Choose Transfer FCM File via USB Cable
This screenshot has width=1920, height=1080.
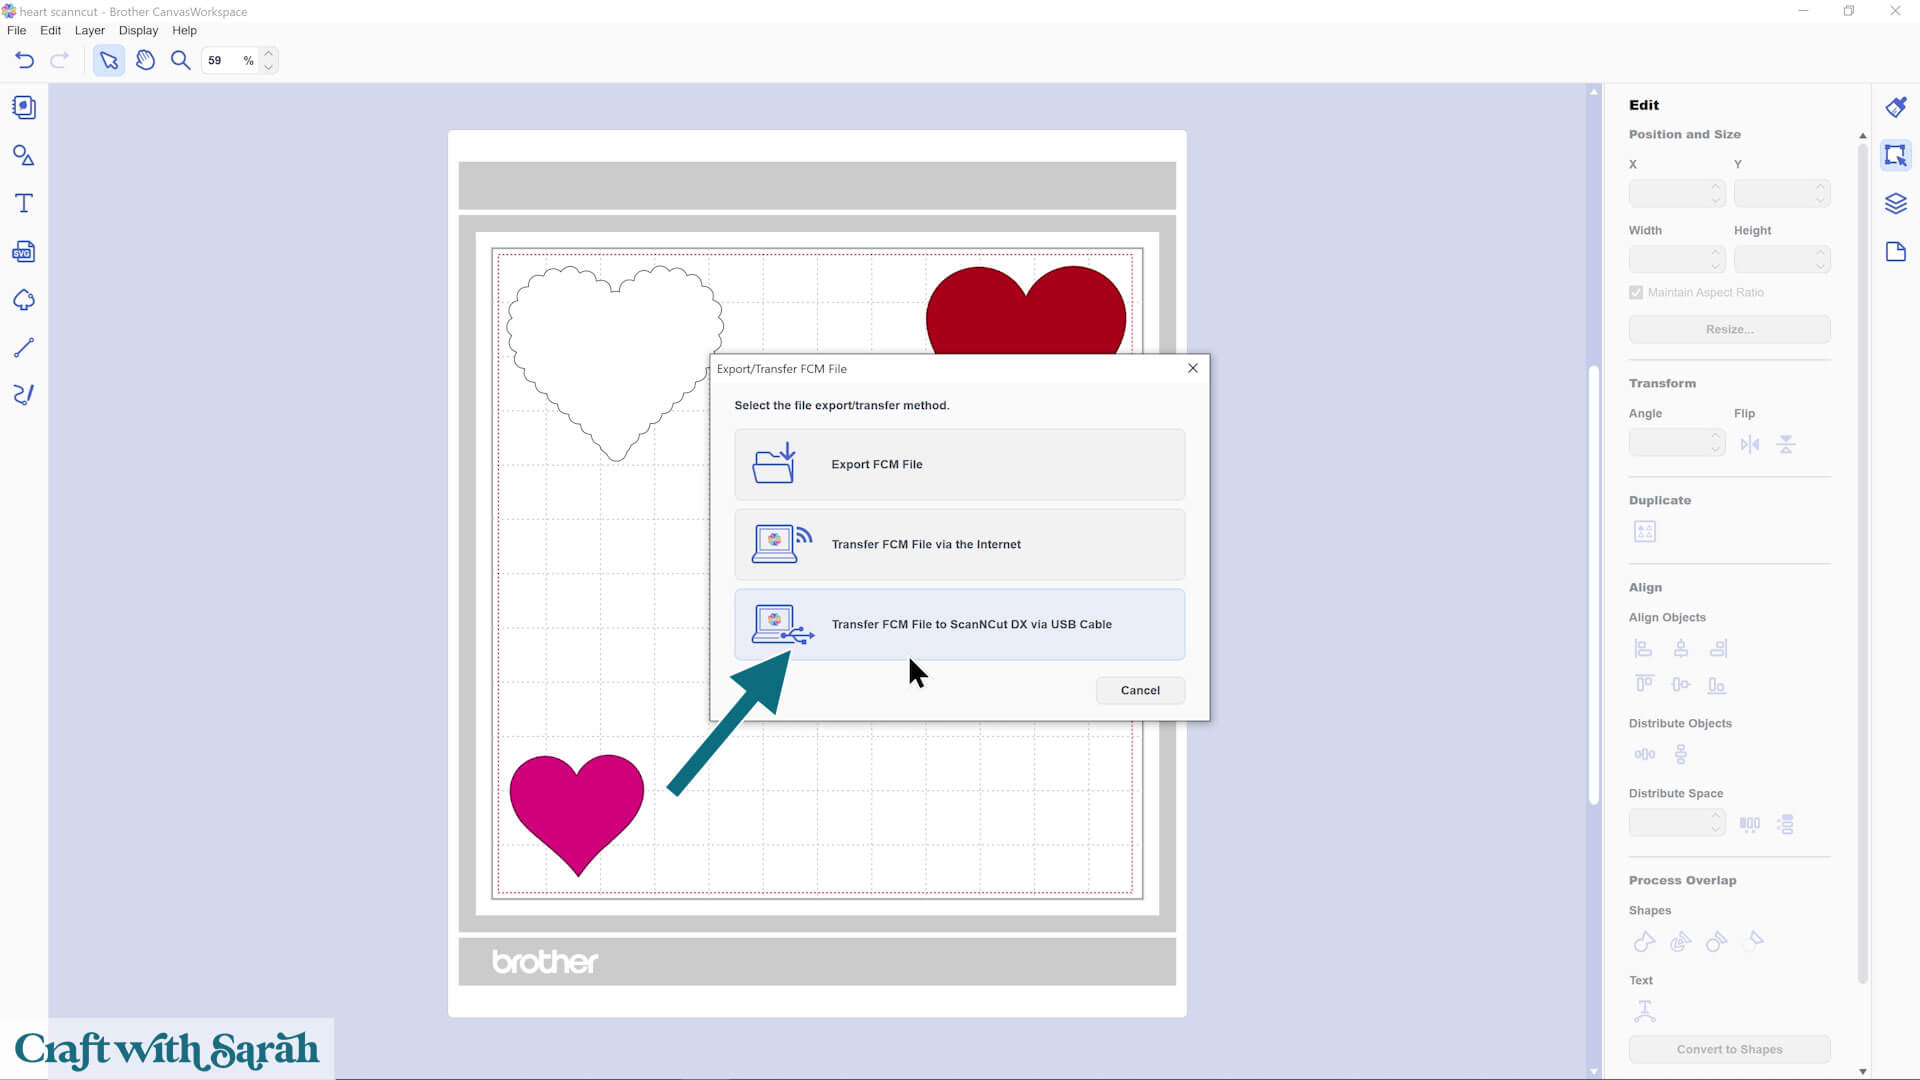[x=959, y=624]
